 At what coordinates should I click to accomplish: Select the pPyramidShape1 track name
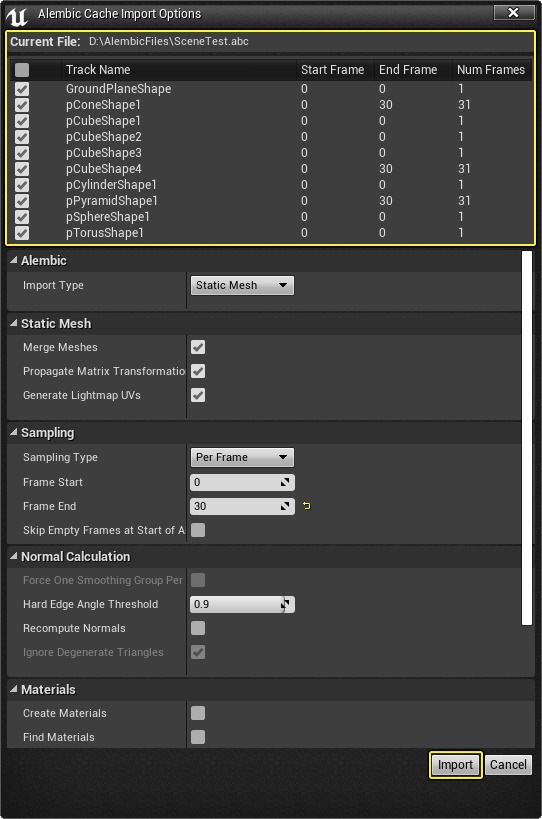(111, 201)
